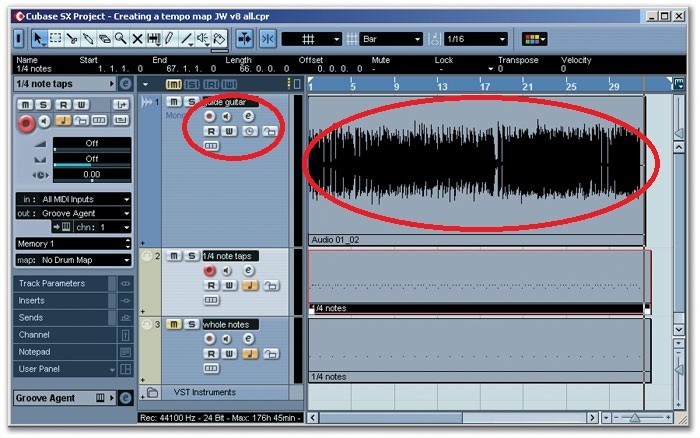Open the Notepad inspector tab
The image size is (700, 438).
[x=65, y=352]
